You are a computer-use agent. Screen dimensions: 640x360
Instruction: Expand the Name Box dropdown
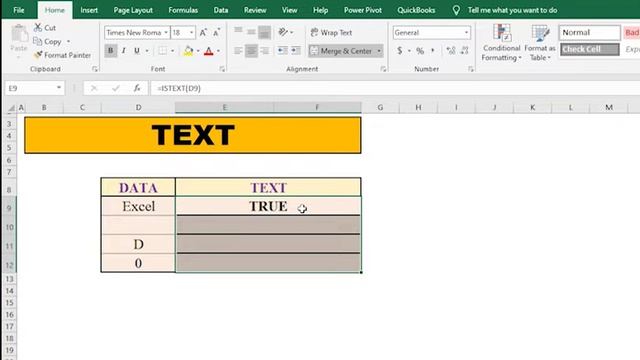[59, 88]
